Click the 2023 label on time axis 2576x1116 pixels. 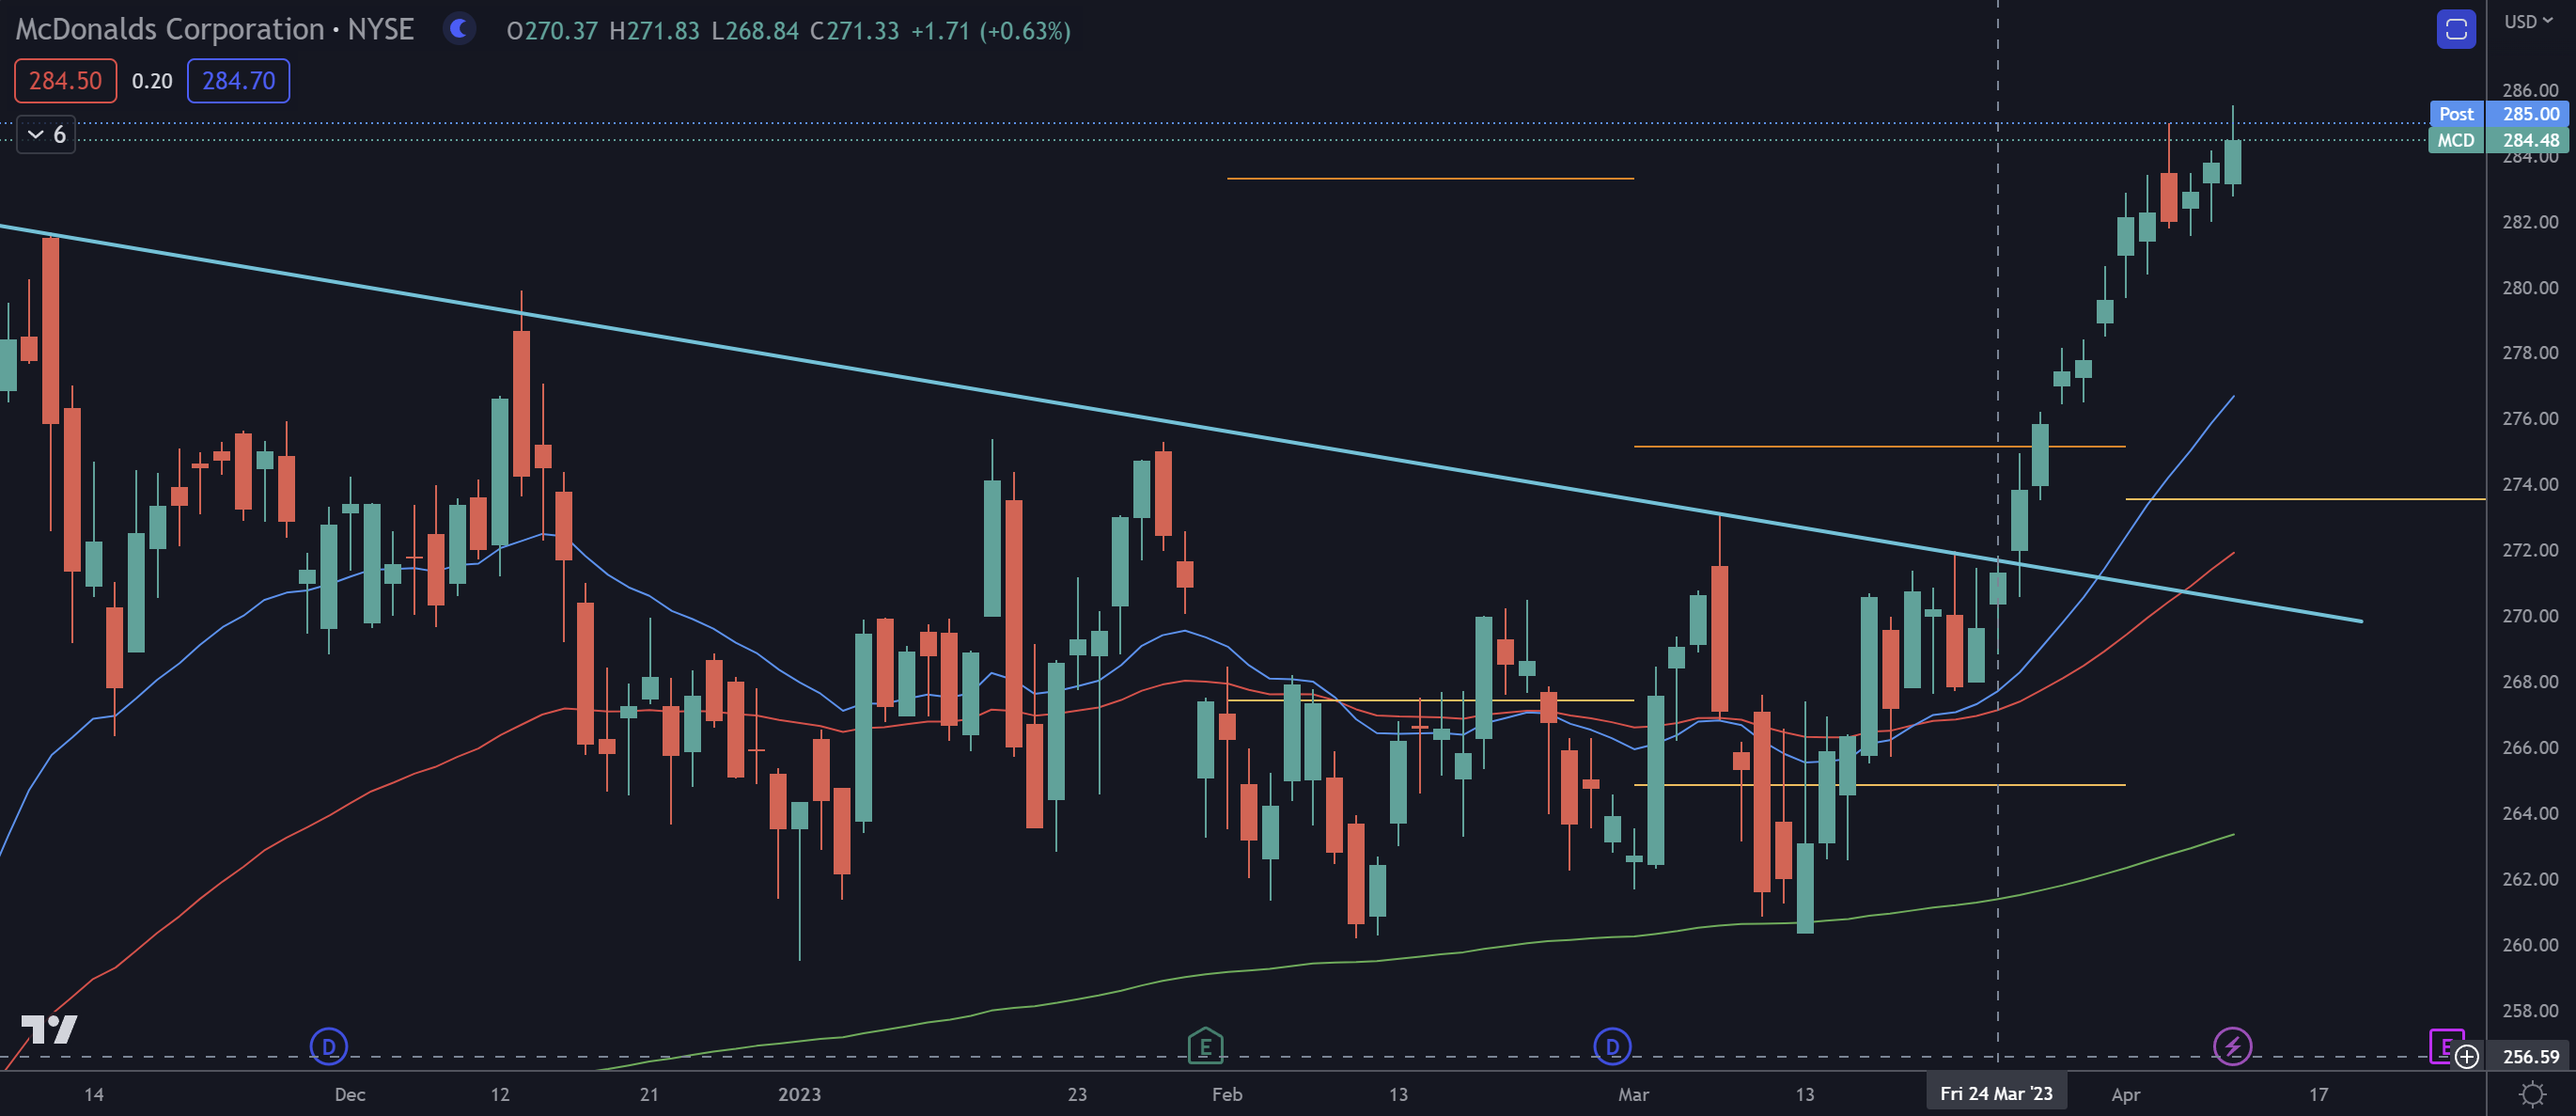(799, 1094)
